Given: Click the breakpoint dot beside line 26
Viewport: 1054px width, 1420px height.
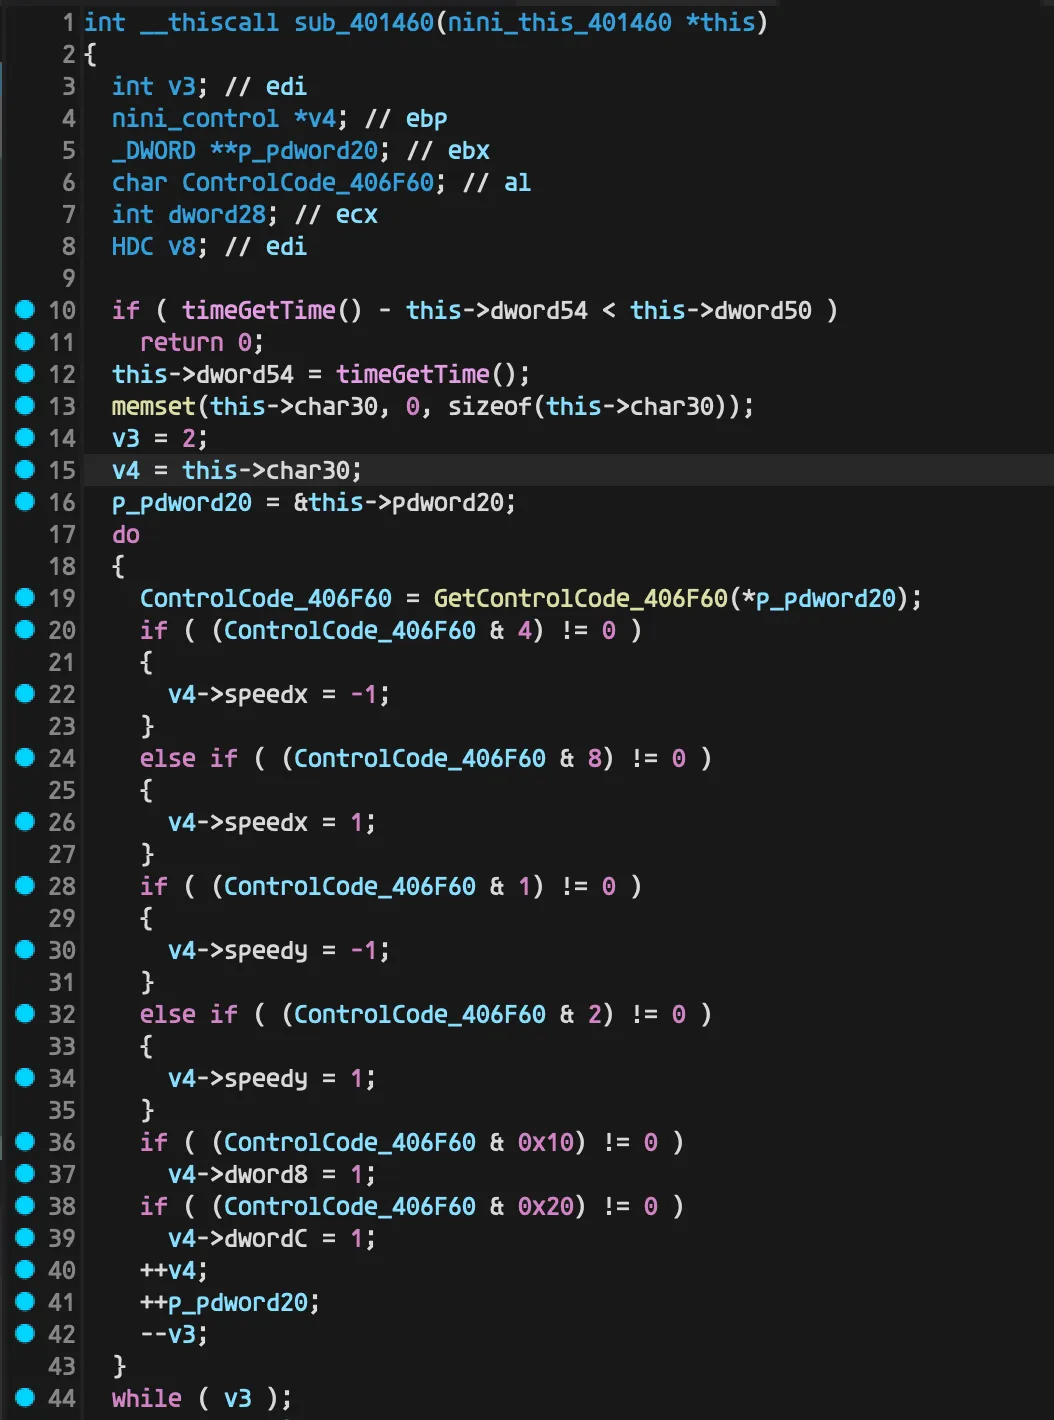Looking at the screenshot, I should point(25,822).
